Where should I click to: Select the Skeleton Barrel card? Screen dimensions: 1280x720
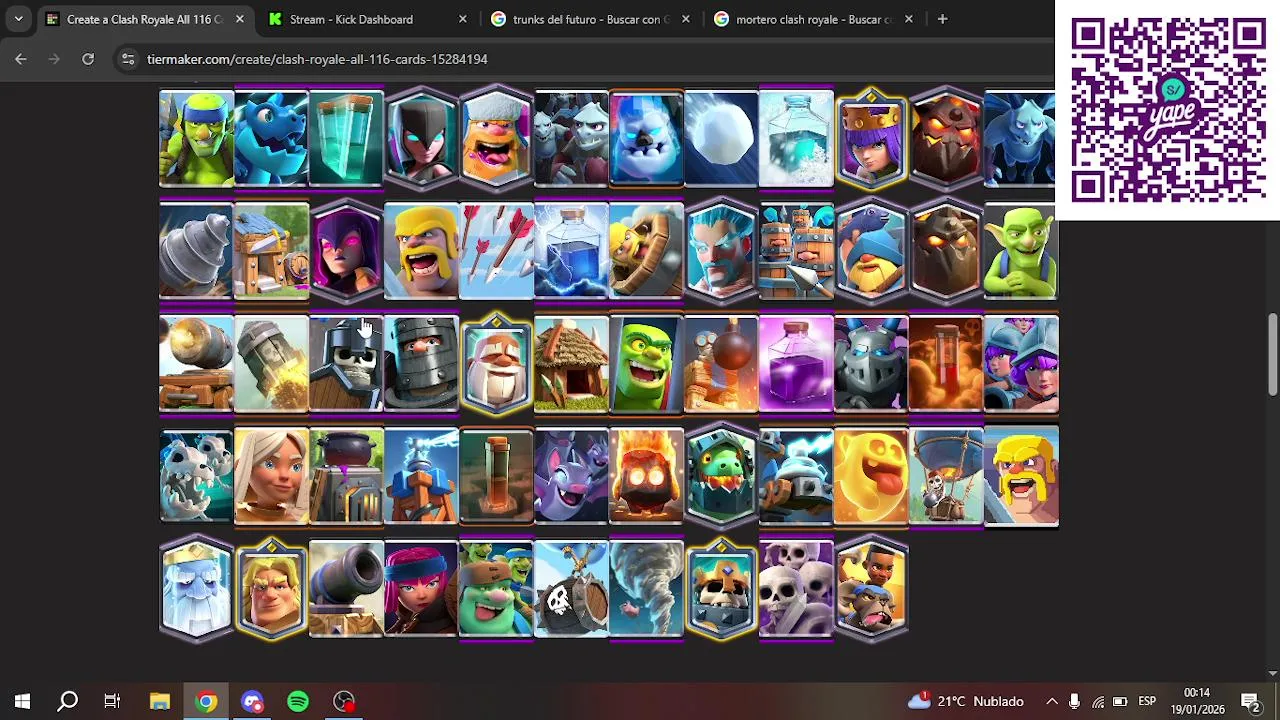(x=571, y=589)
